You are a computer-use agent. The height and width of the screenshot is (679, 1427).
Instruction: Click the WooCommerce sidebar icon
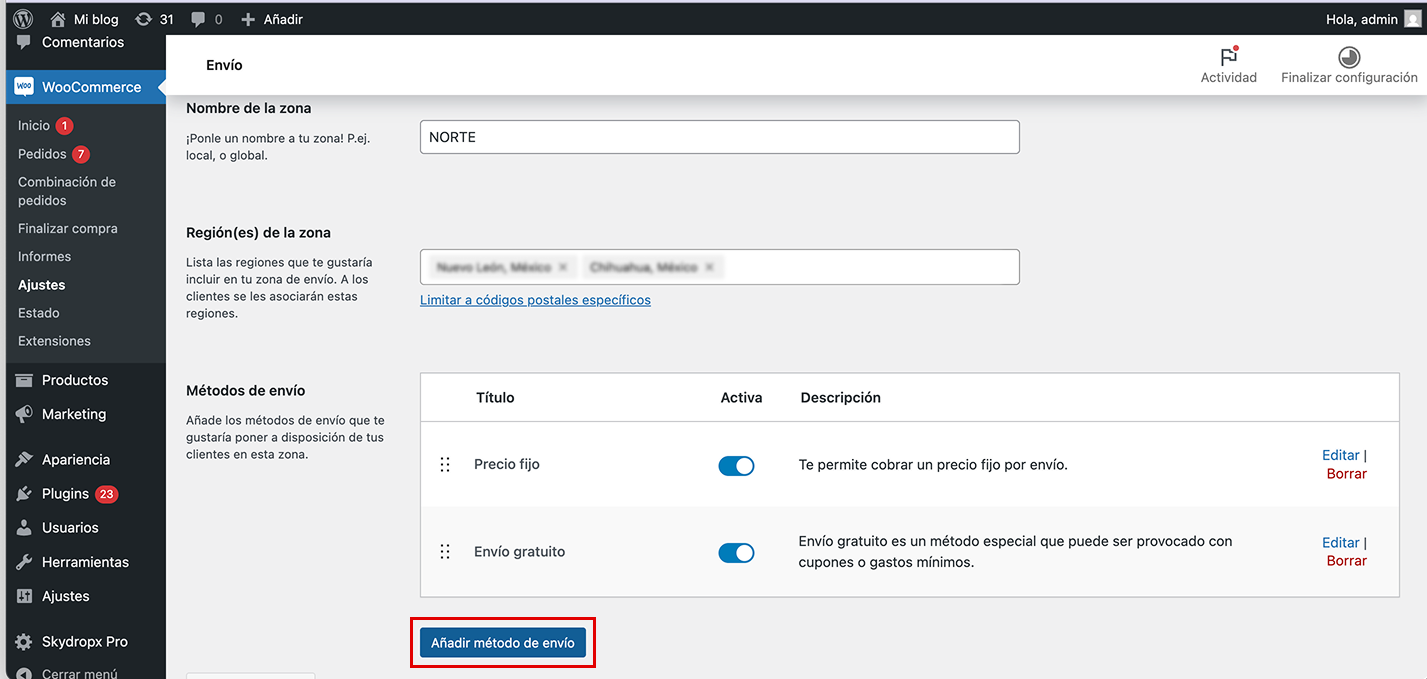24,87
